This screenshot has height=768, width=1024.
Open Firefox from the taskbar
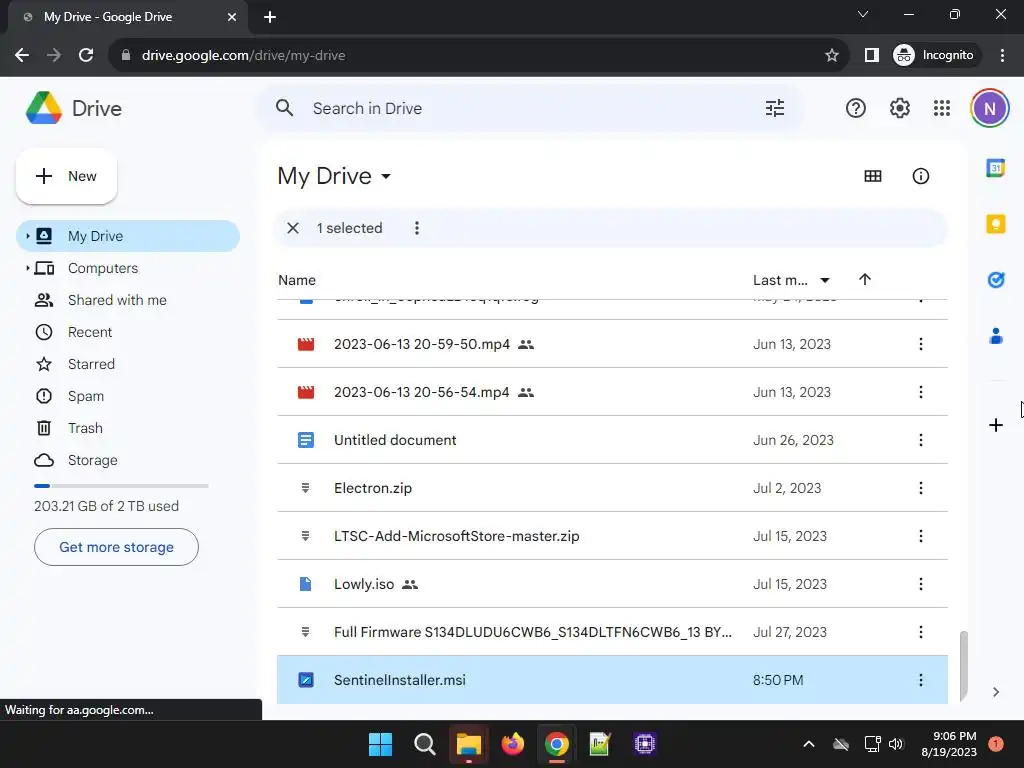tap(513, 744)
